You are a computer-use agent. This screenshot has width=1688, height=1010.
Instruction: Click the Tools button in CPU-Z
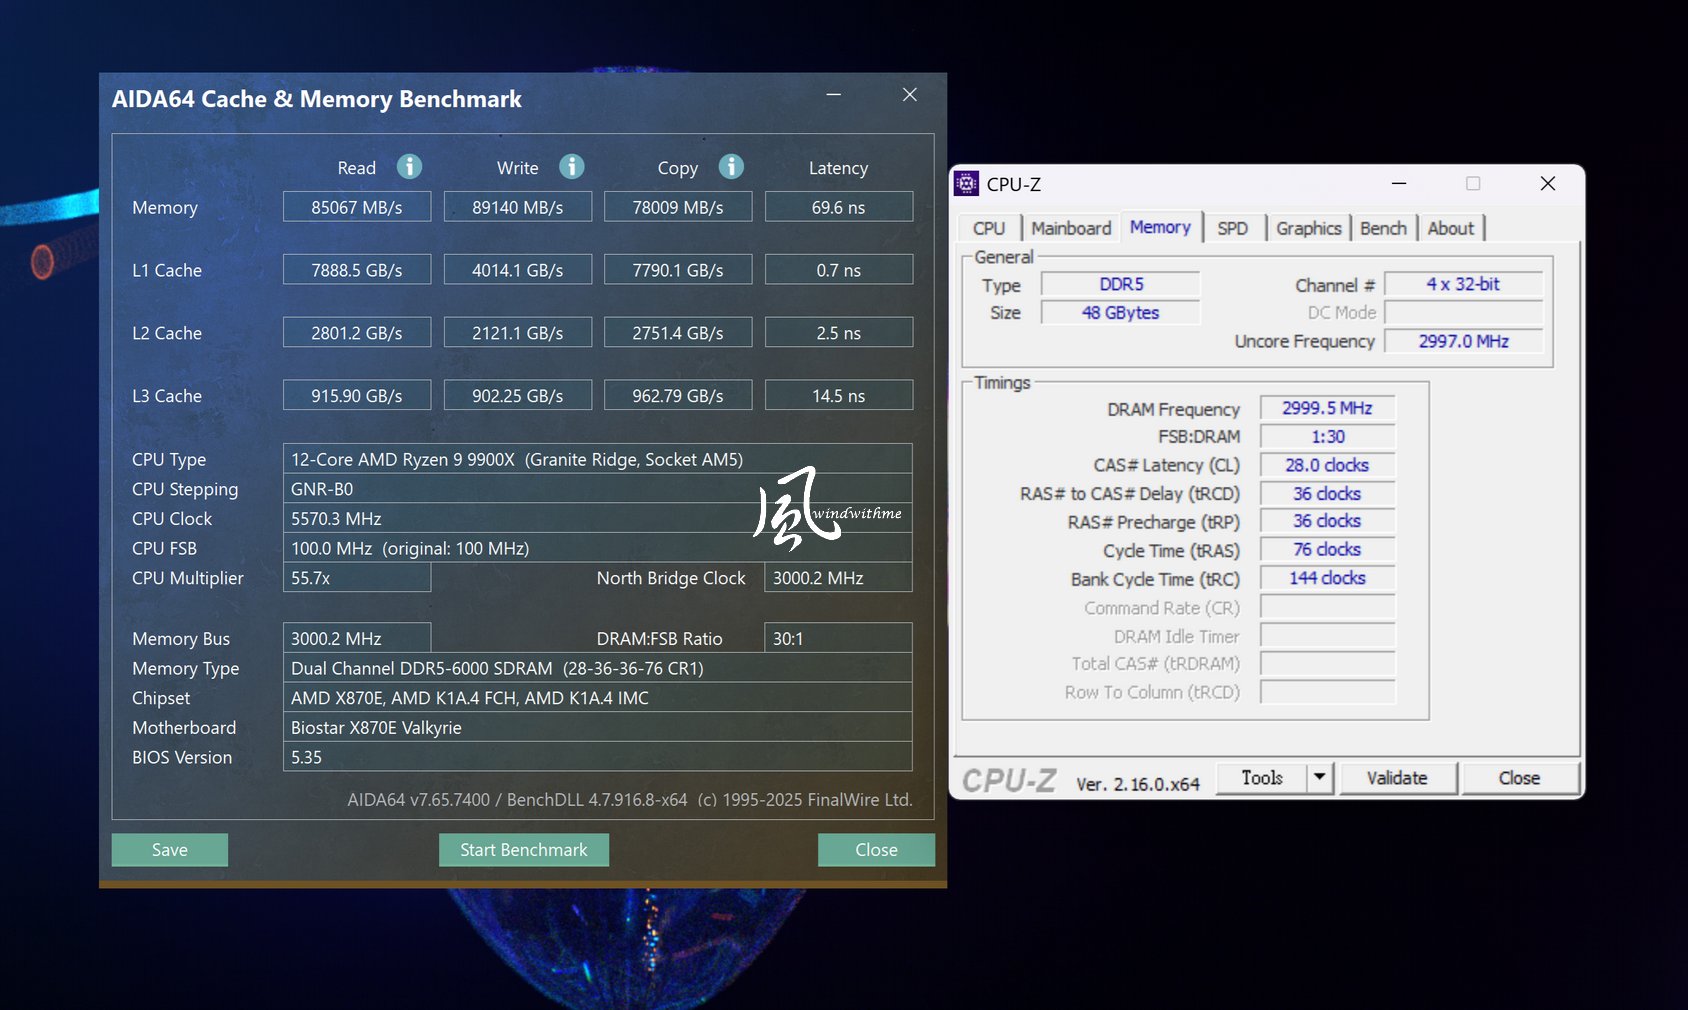[x=1261, y=778]
